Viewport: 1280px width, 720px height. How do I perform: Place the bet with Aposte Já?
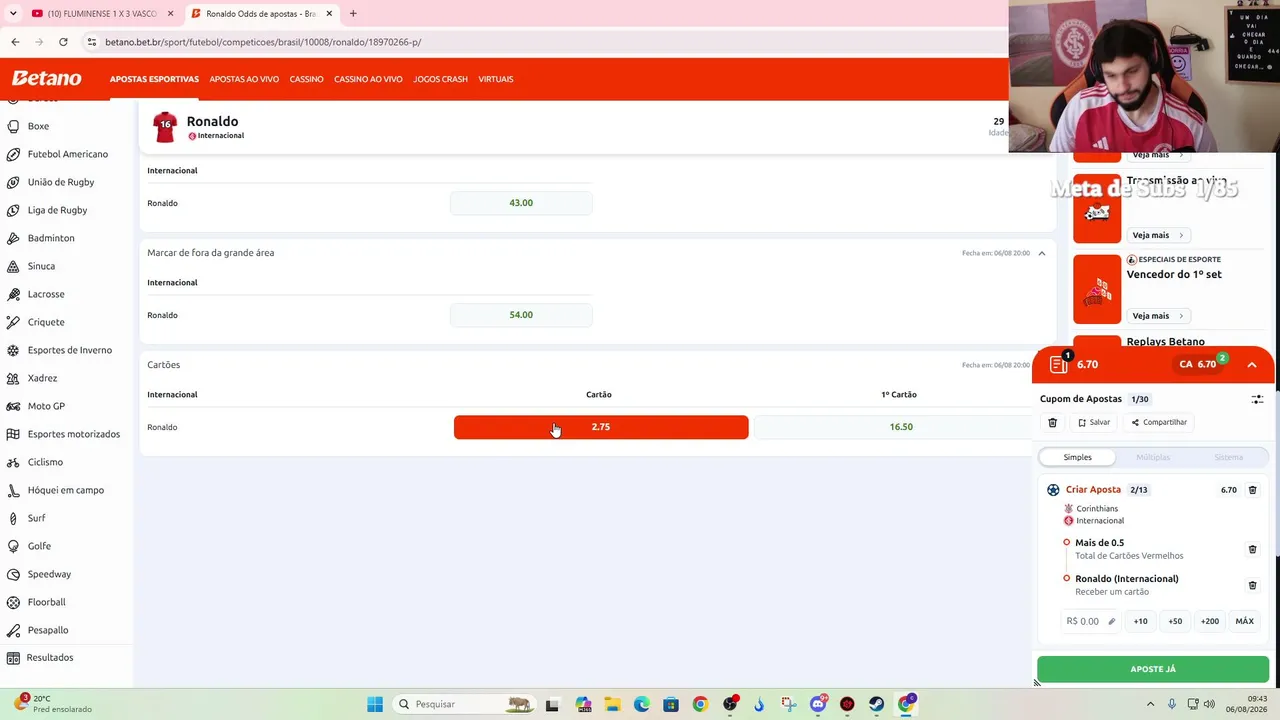[1153, 669]
